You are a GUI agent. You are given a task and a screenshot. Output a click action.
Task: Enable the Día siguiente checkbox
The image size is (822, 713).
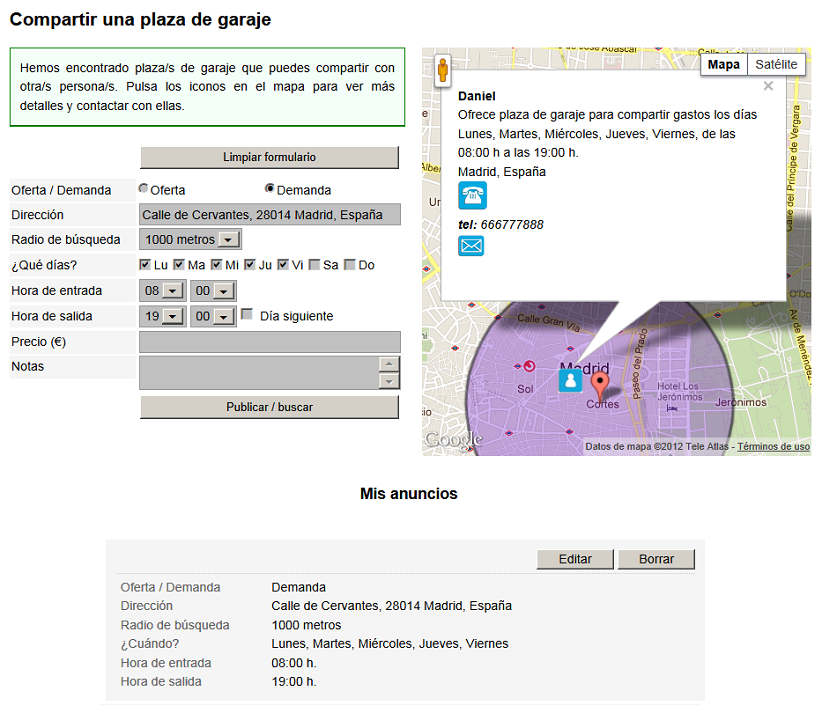tap(247, 315)
